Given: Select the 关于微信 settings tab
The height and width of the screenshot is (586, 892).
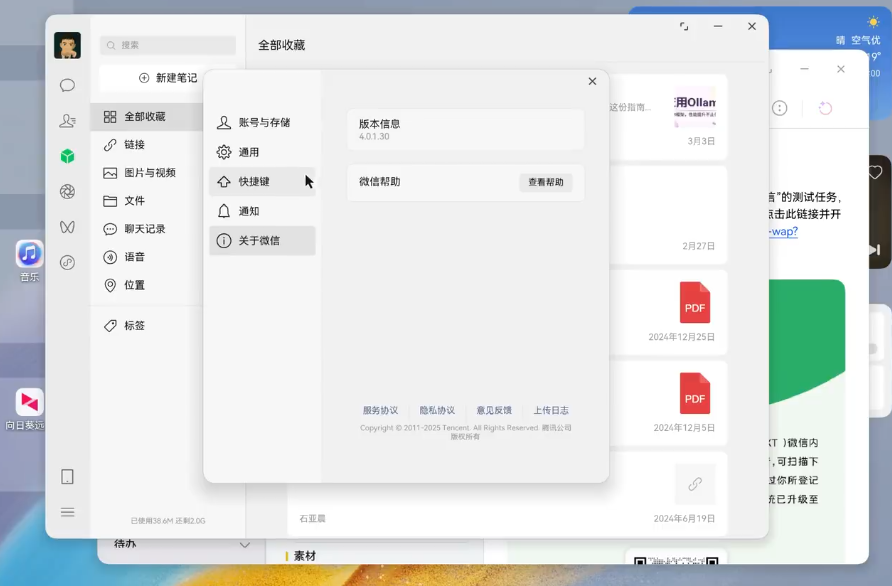Looking at the screenshot, I should pos(262,241).
